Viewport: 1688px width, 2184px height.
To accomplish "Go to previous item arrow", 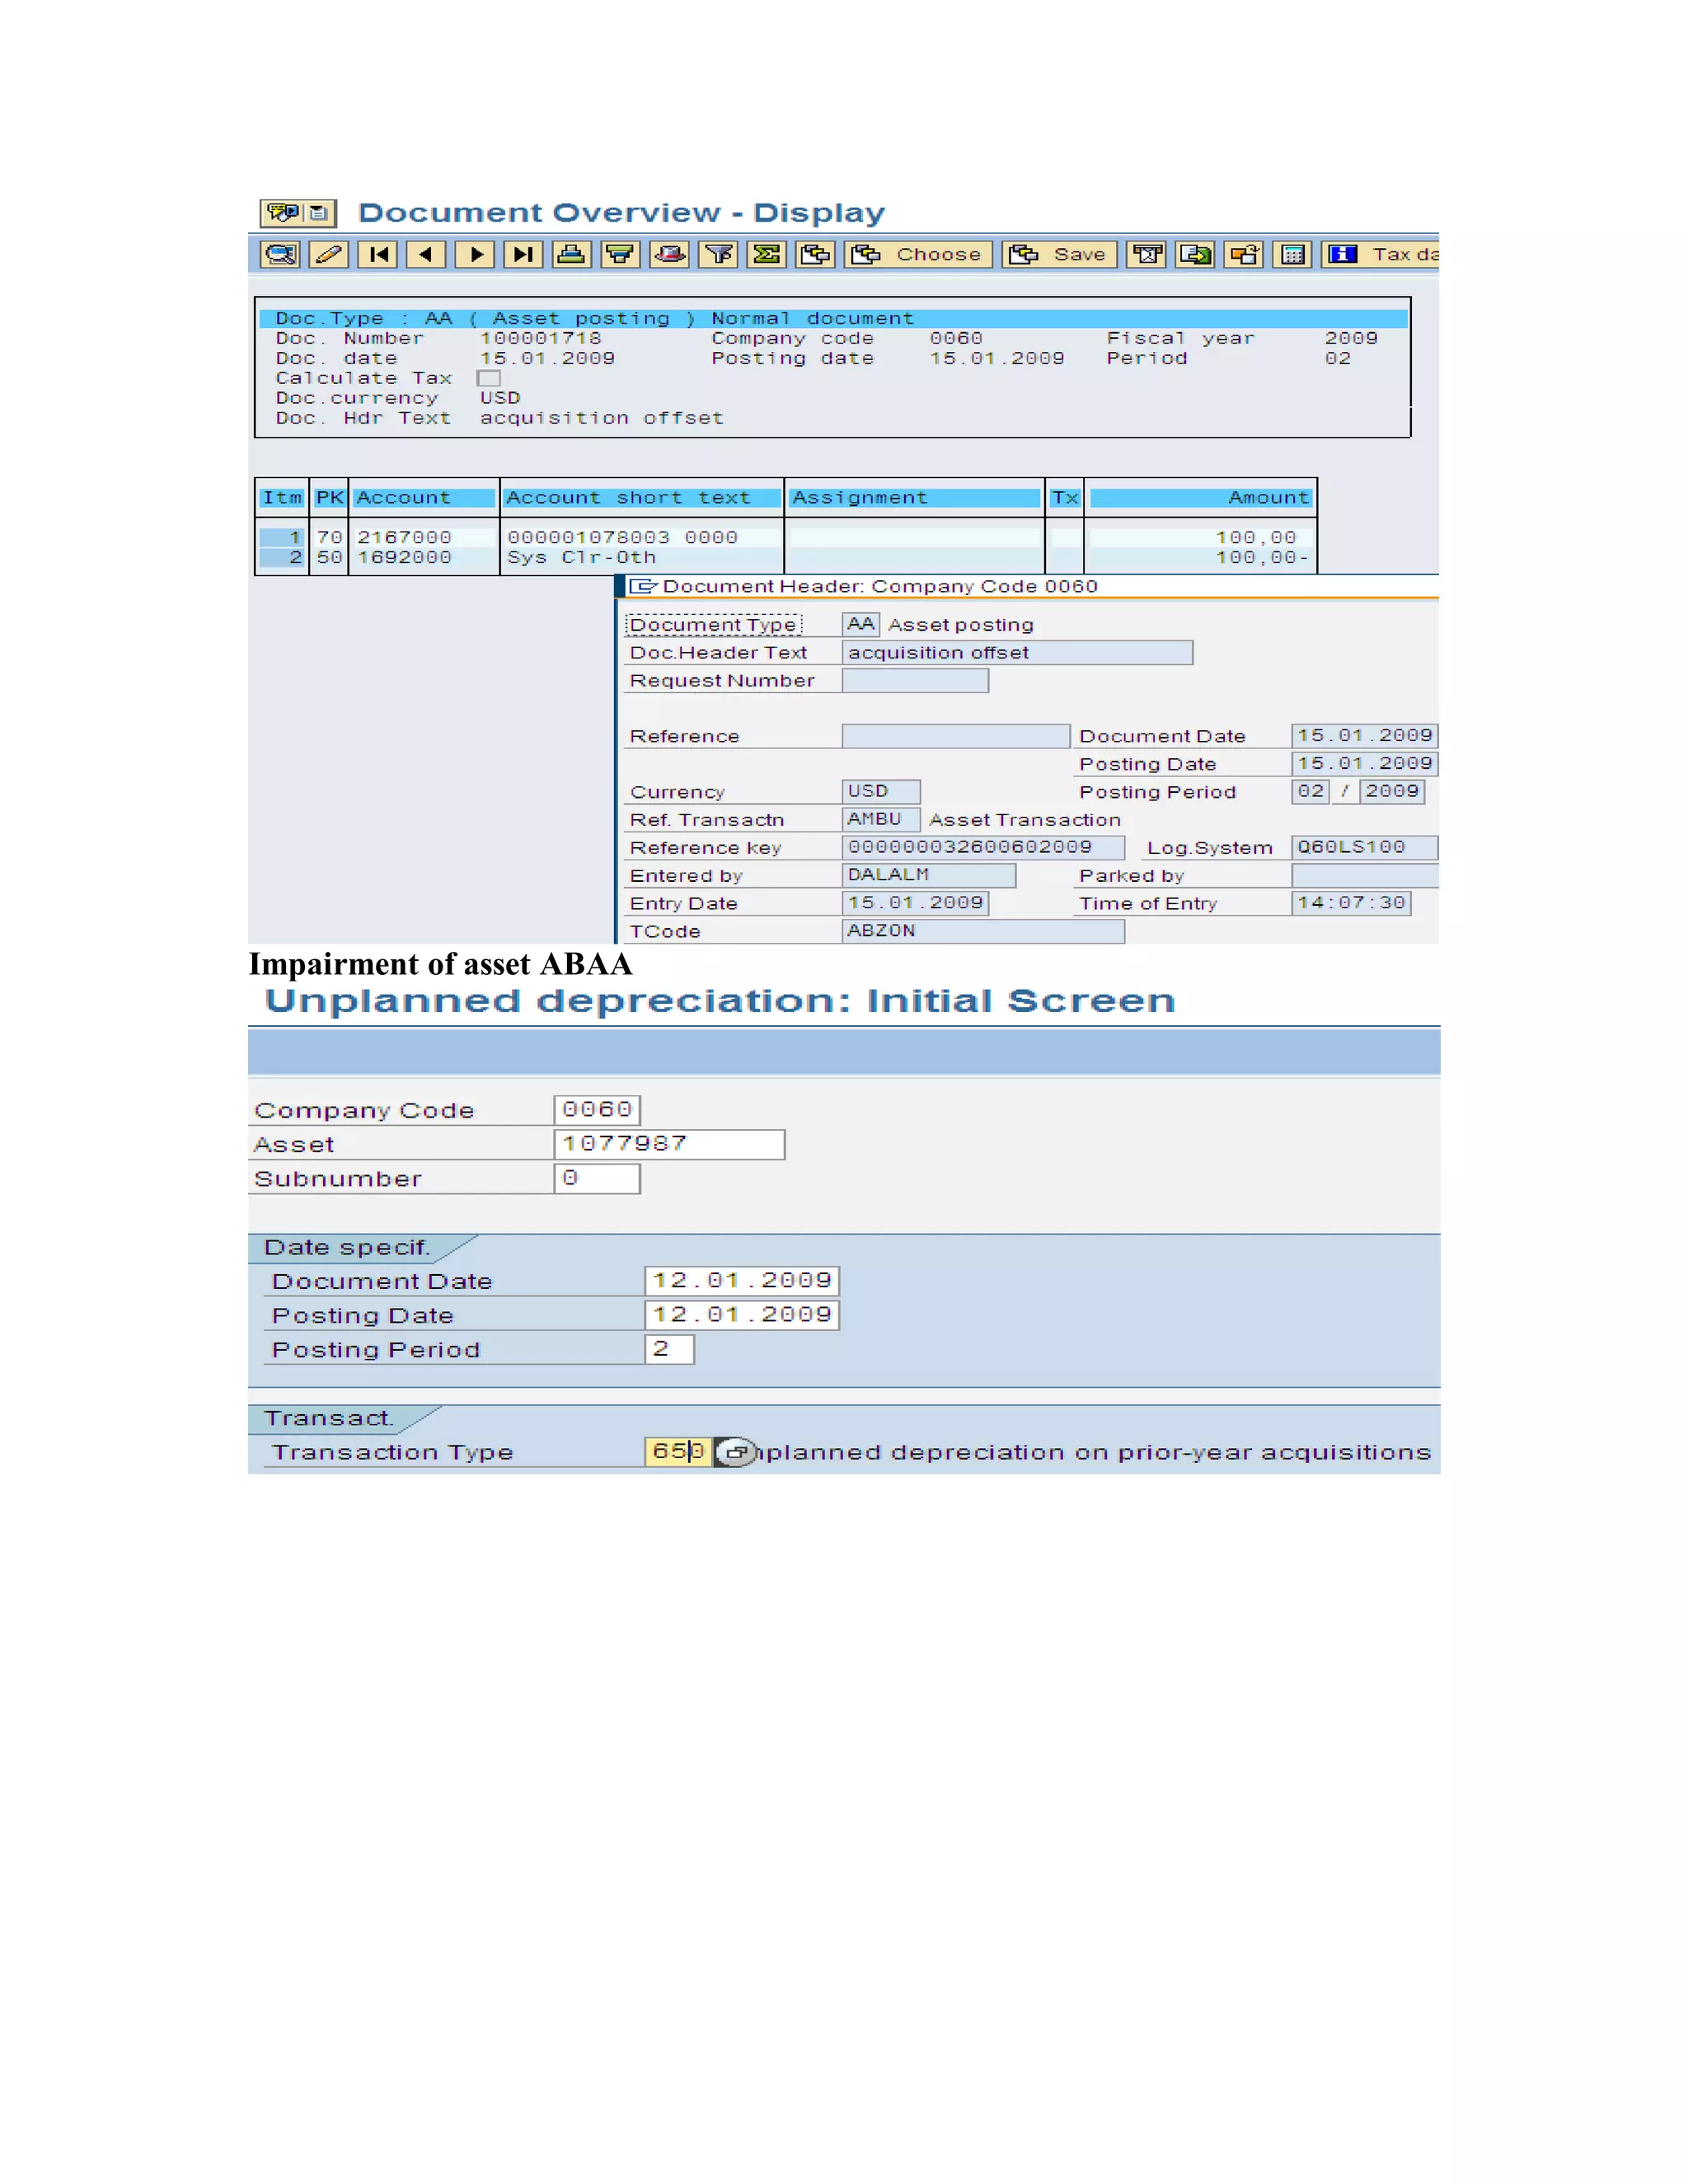I will tap(427, 254).
